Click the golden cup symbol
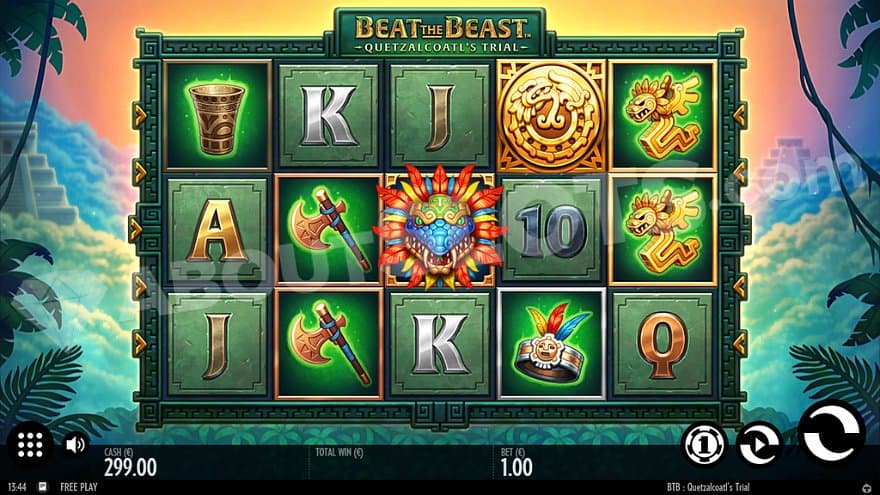Screen dimensions: 880x495 coord(217,116)
